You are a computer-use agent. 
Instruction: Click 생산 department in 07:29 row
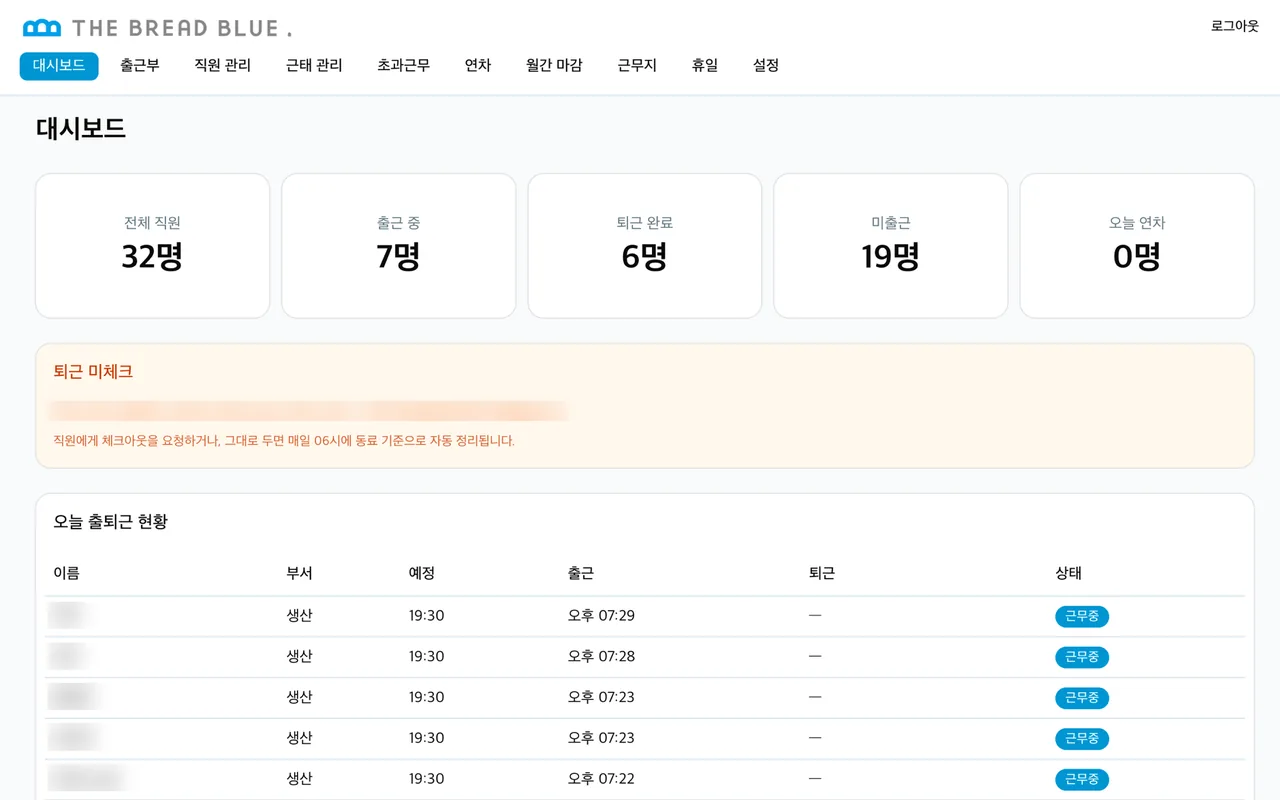coord(299,615)
